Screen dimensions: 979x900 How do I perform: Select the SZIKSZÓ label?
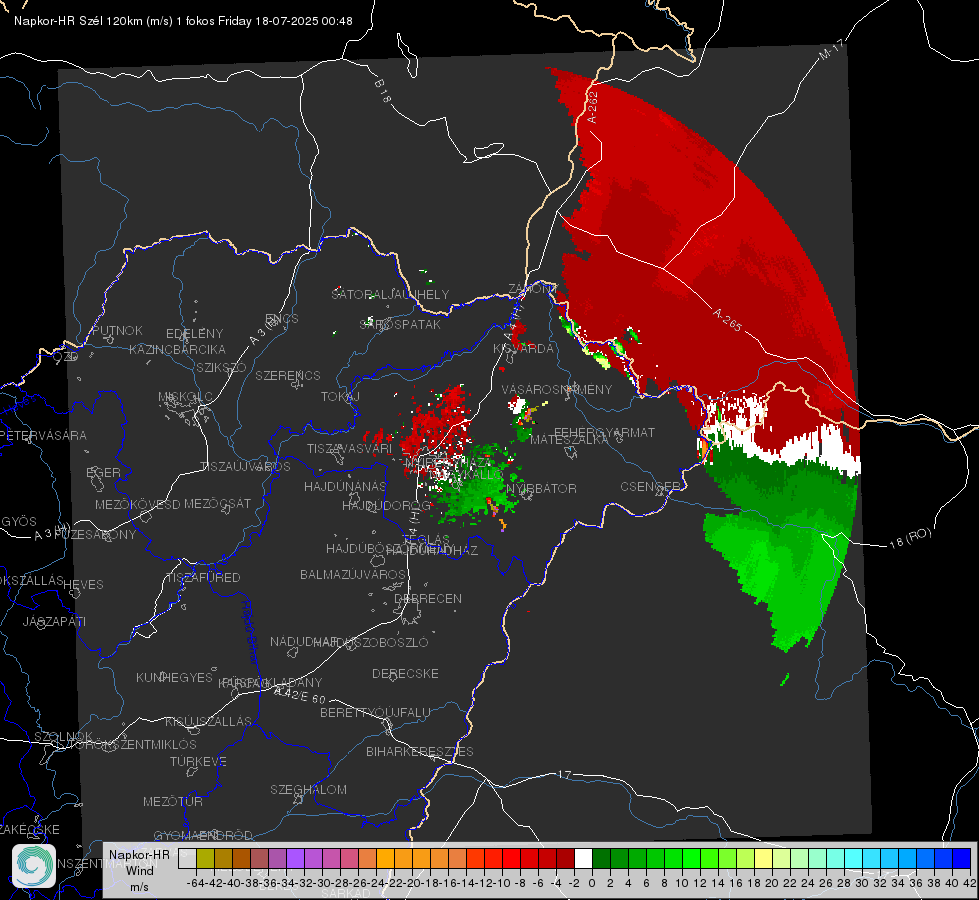click(221, 367)
